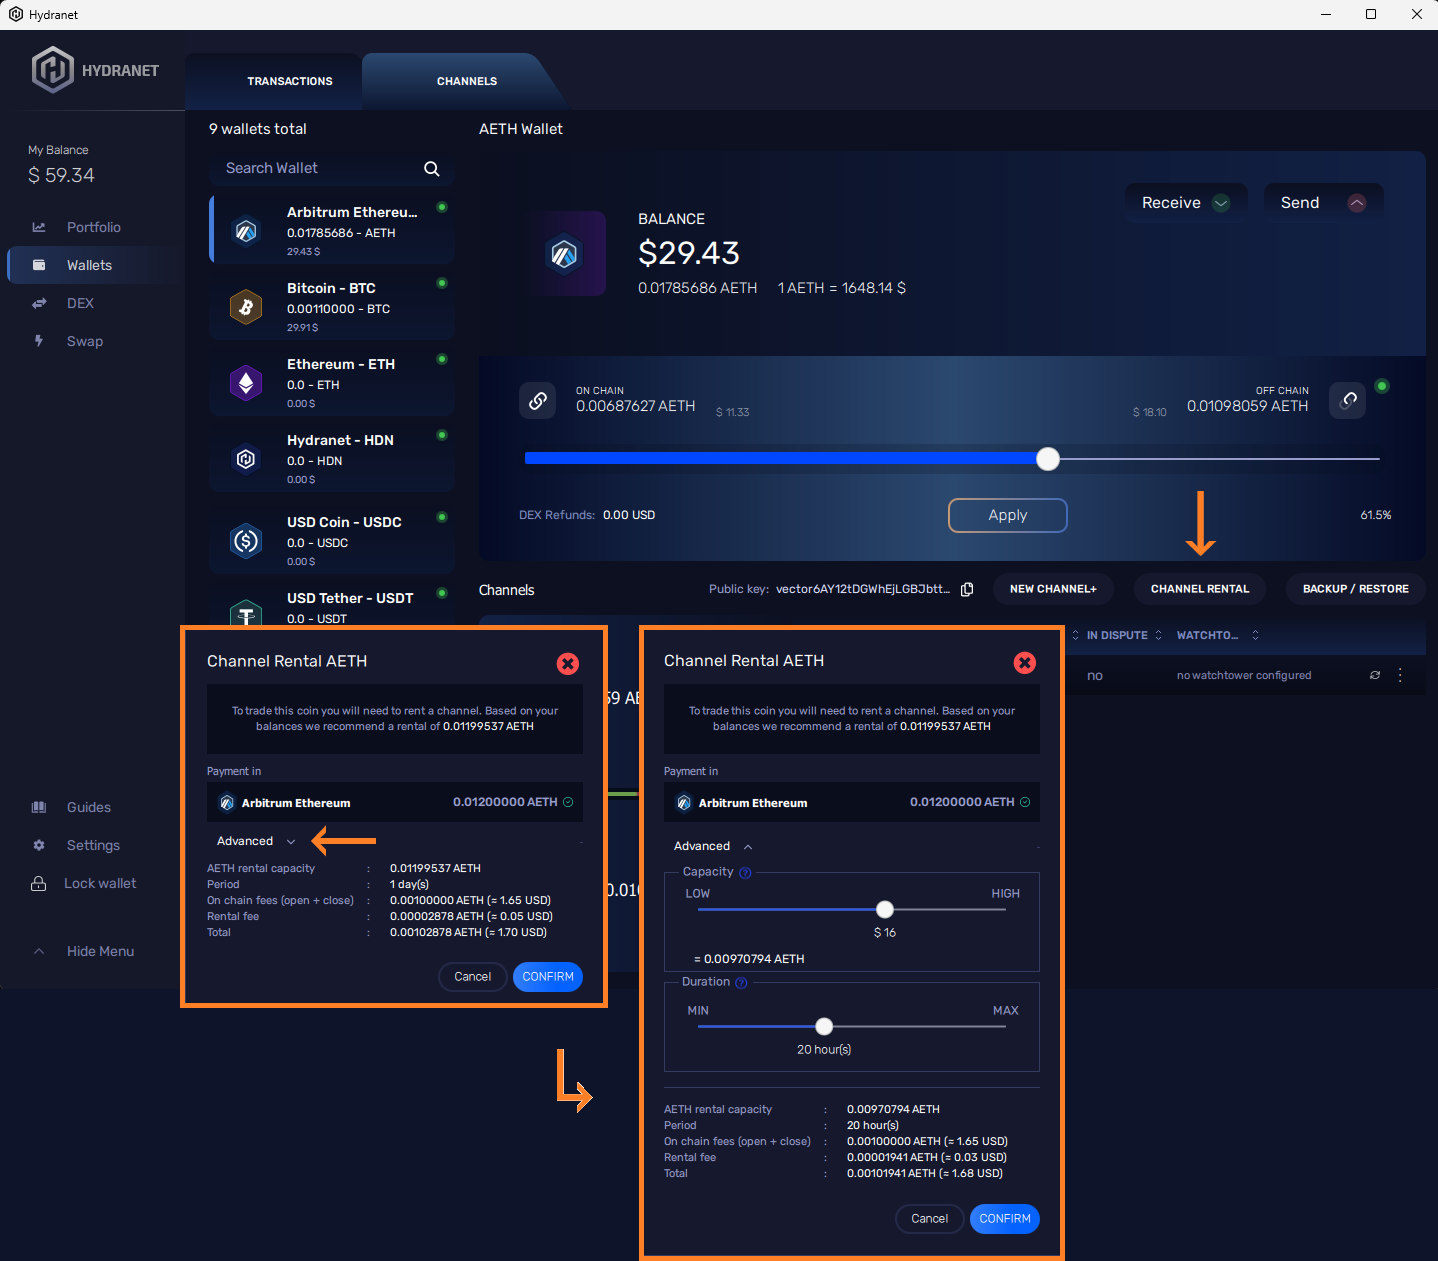
Task: Expand Advanced in the collapsed rental dialog
Action: coord(256,841)
